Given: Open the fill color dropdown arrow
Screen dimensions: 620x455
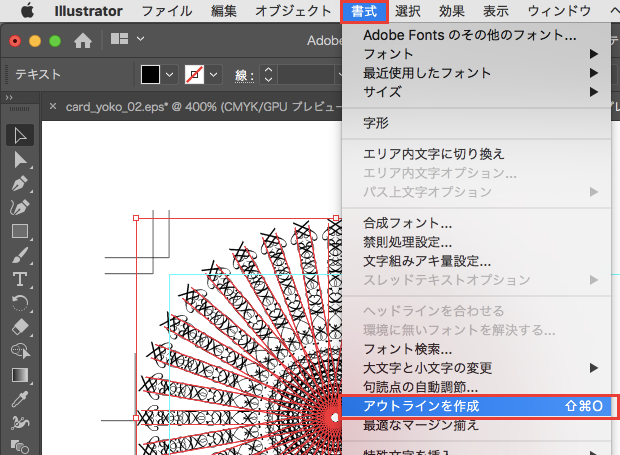Looking at the screenshot, I should pyautogui.click(x=169, y=75).
